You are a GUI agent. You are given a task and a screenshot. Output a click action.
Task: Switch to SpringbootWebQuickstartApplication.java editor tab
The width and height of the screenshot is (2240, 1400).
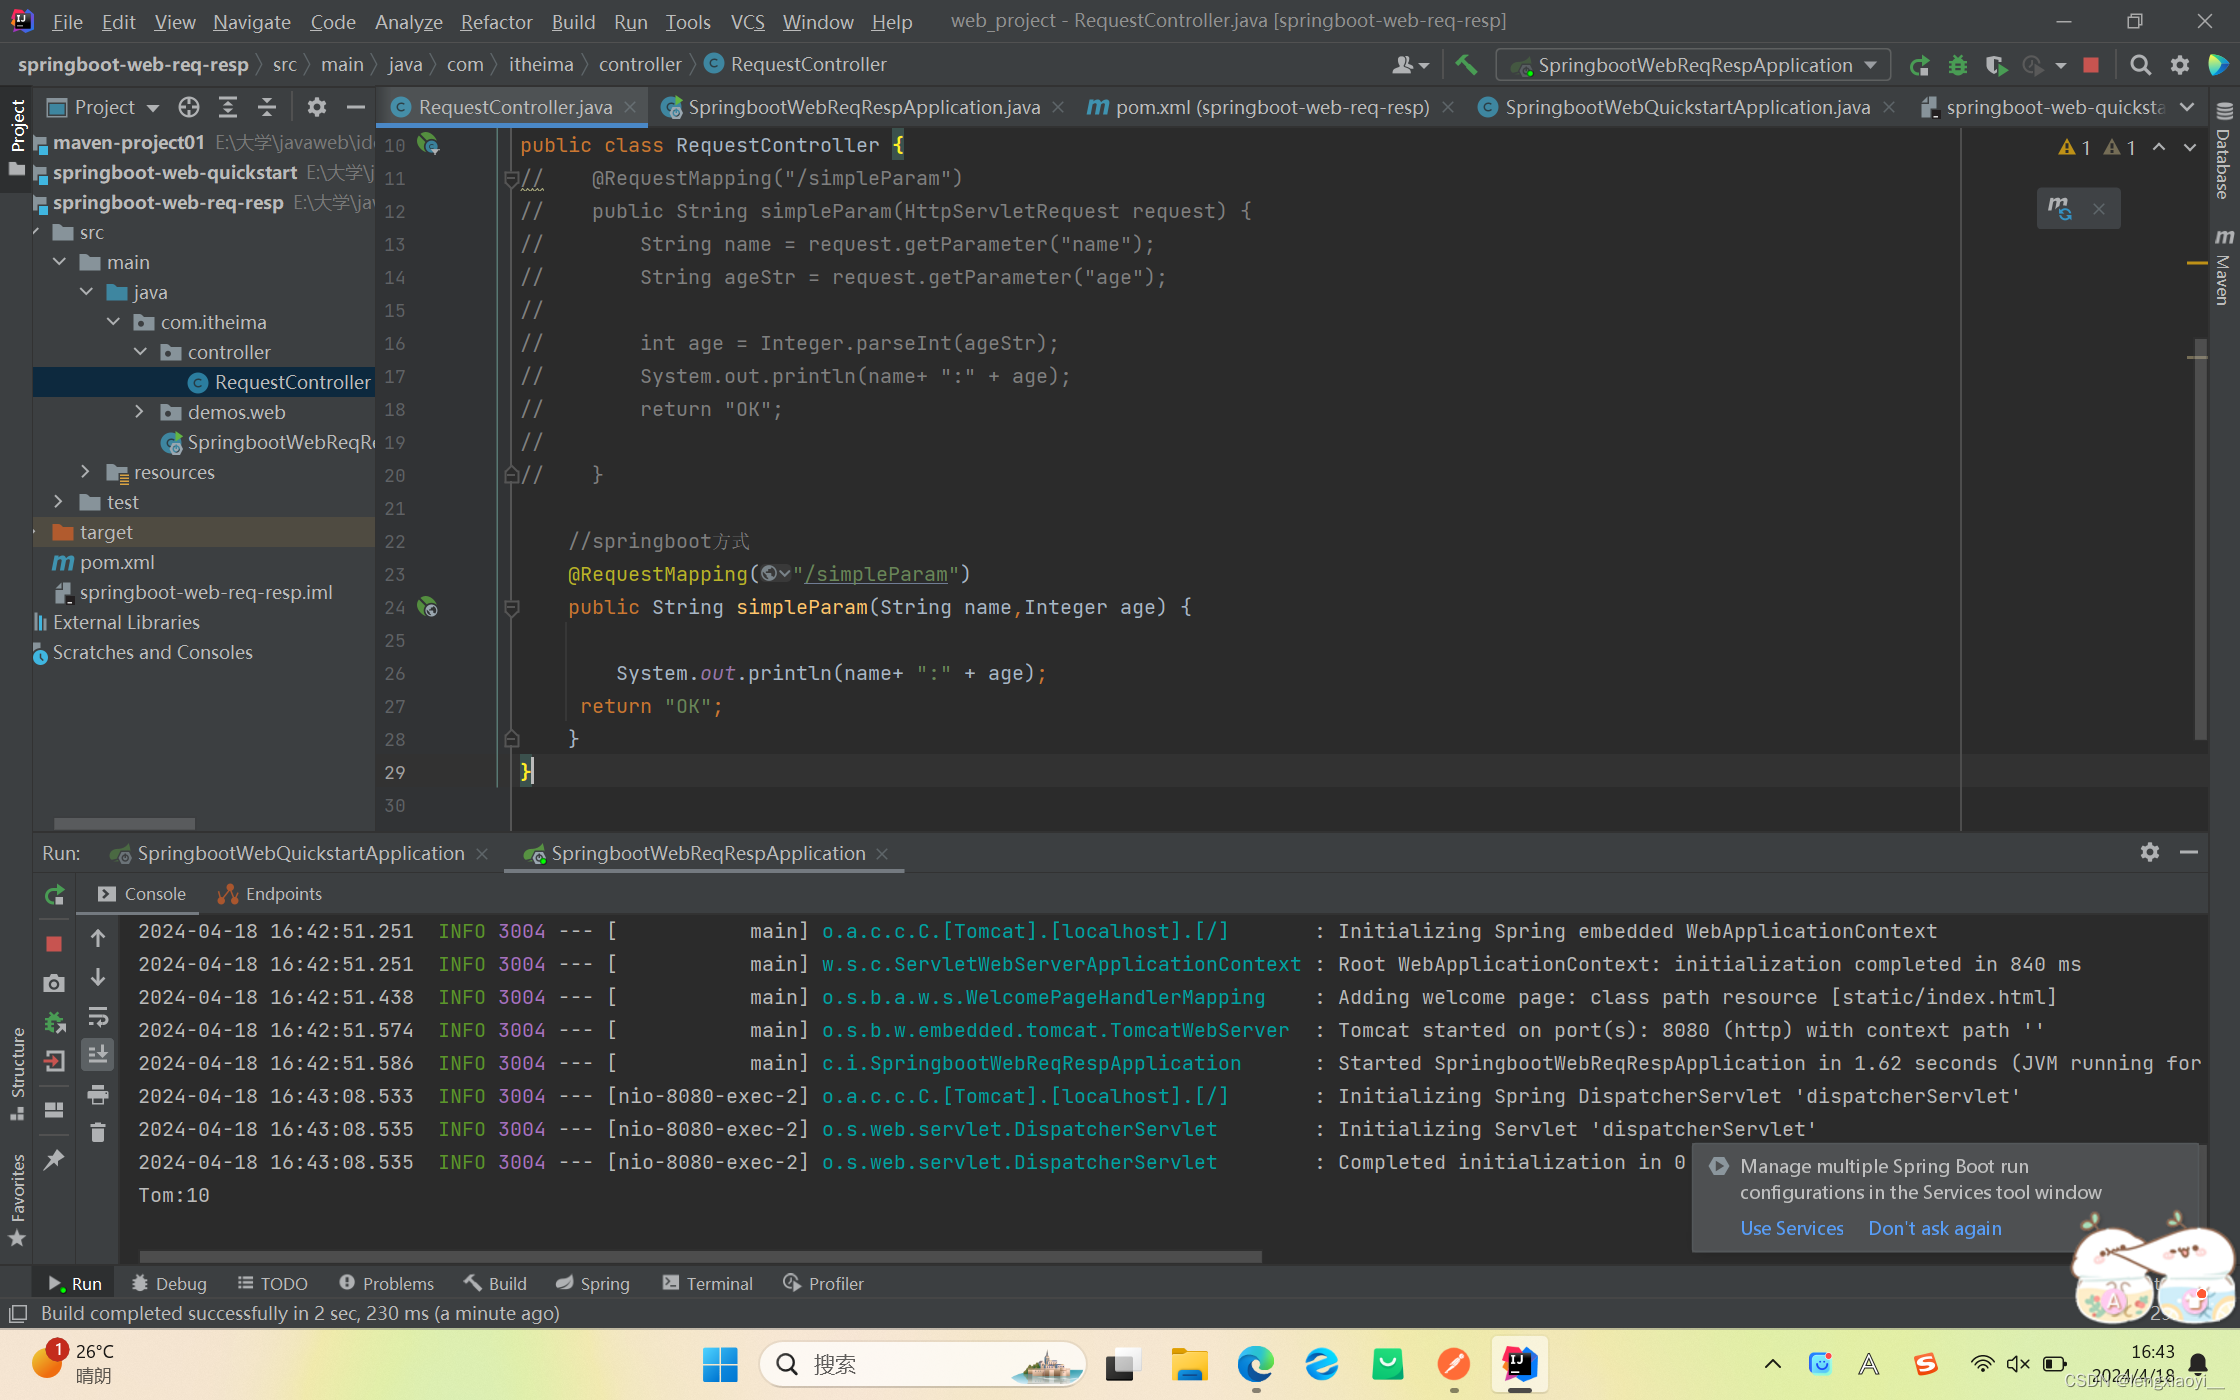tap(1686, 107)
